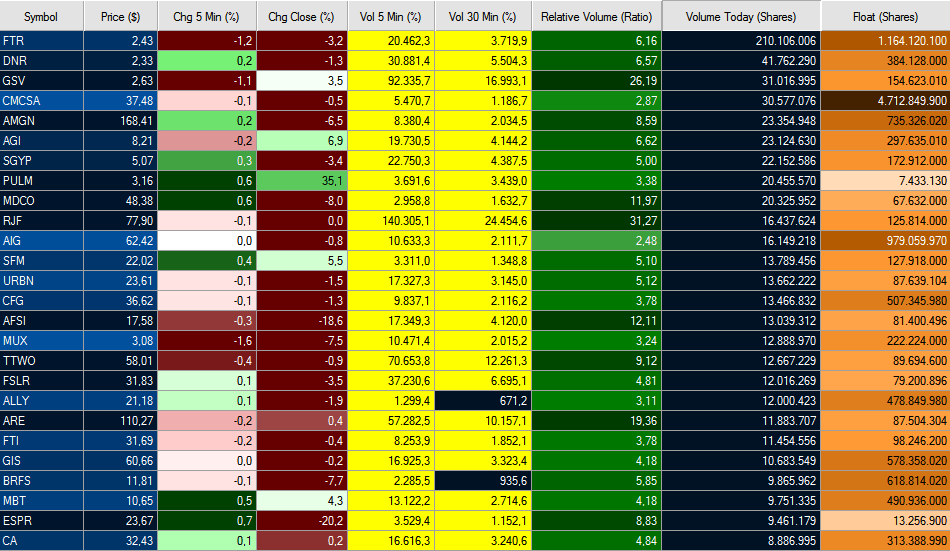Click the Chg 5 Min (%) column header
This screenshot has height=551, width=950.
[x=207, y=16]
